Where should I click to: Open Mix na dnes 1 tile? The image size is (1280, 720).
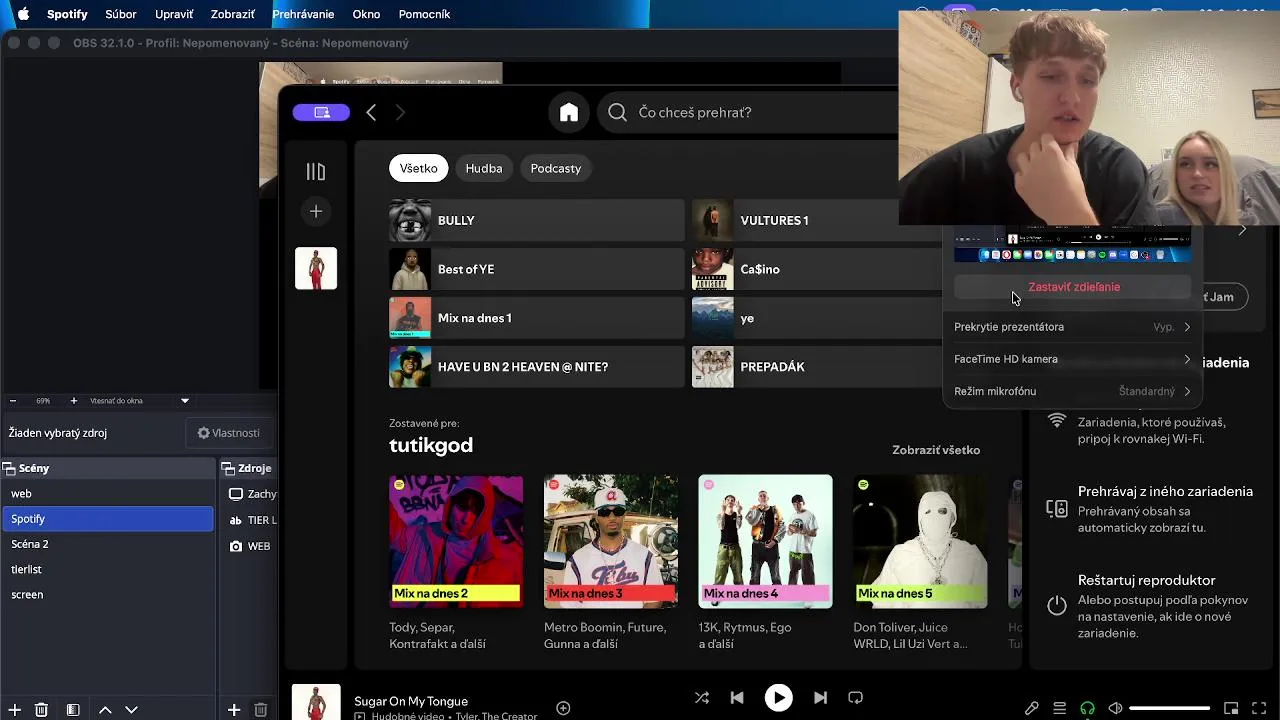point(536,318)
